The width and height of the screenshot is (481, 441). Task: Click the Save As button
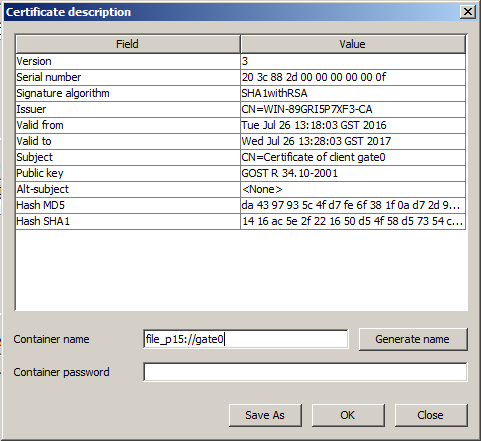265,415
